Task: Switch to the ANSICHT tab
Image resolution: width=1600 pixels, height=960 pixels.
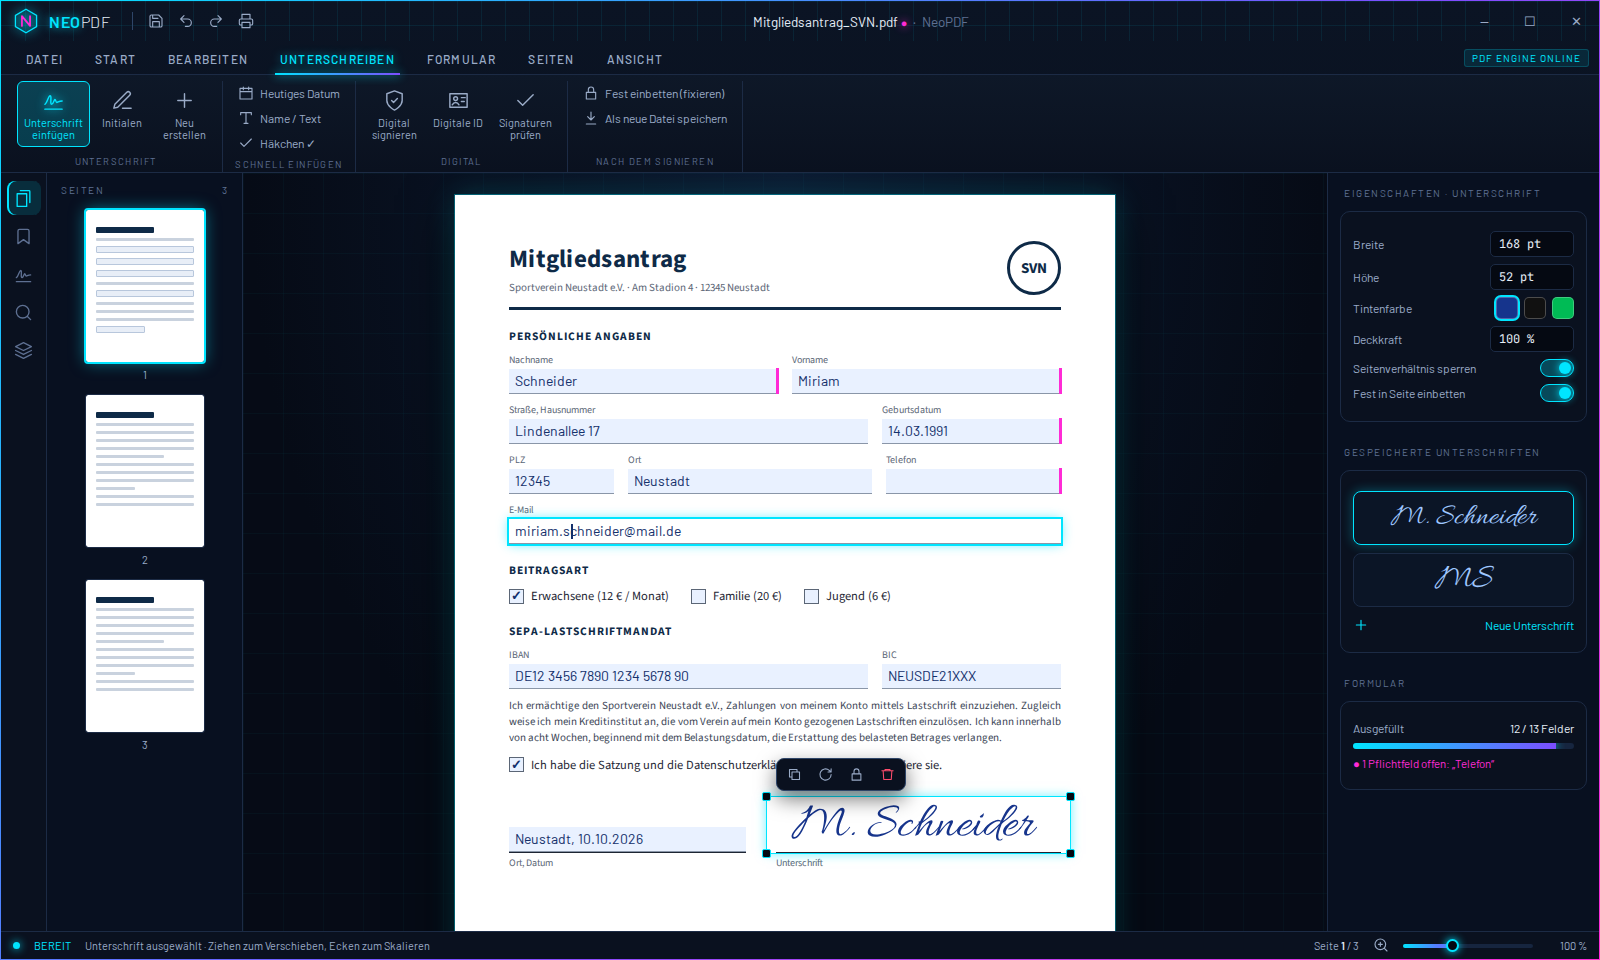Action: pyautogui.click(x=634, y=60)
